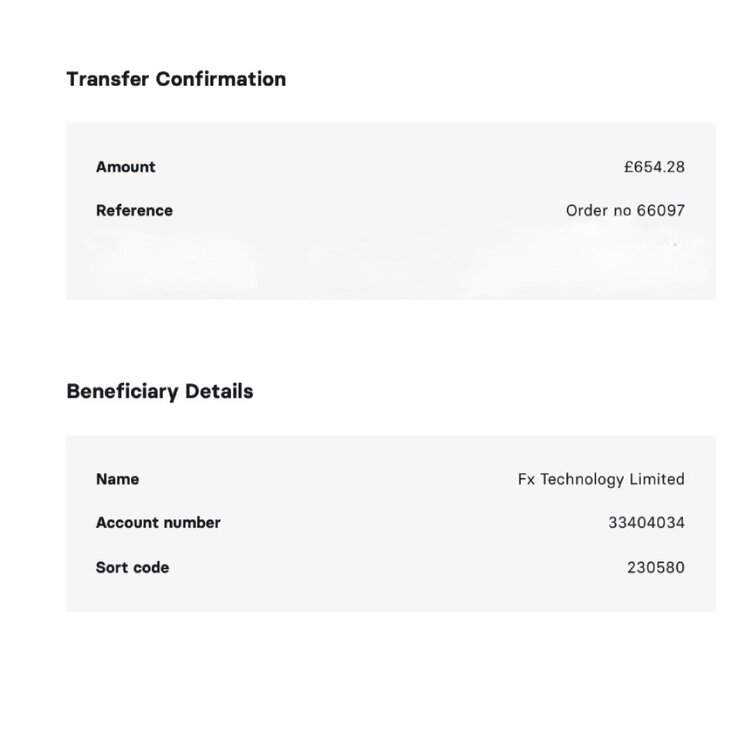The width and height of the screenshot is (745, 750).
Task: Select the Reference label
Action: coord(134,211)
